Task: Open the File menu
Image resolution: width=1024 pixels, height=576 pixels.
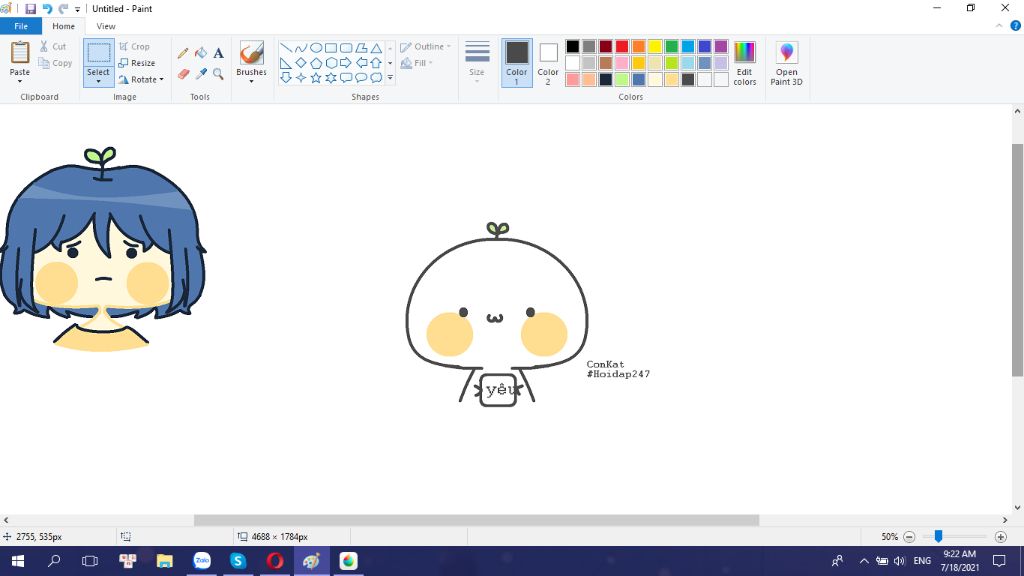Action: pos(21,26)
